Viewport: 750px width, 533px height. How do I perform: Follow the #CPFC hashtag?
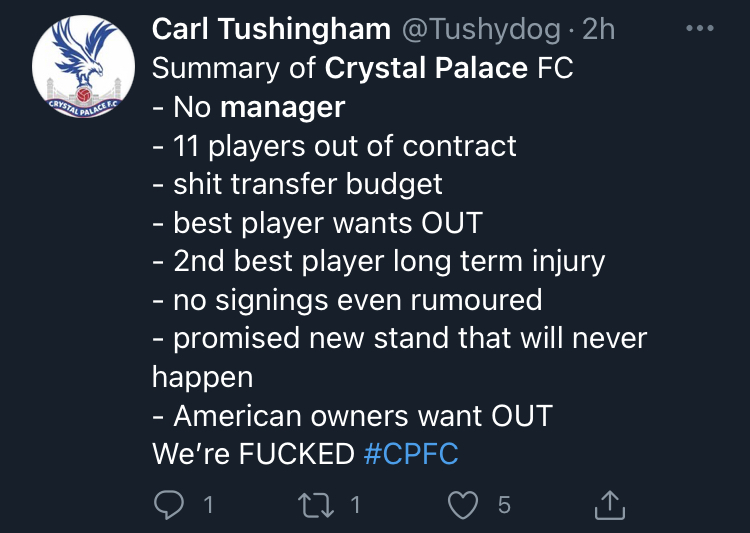411,454
